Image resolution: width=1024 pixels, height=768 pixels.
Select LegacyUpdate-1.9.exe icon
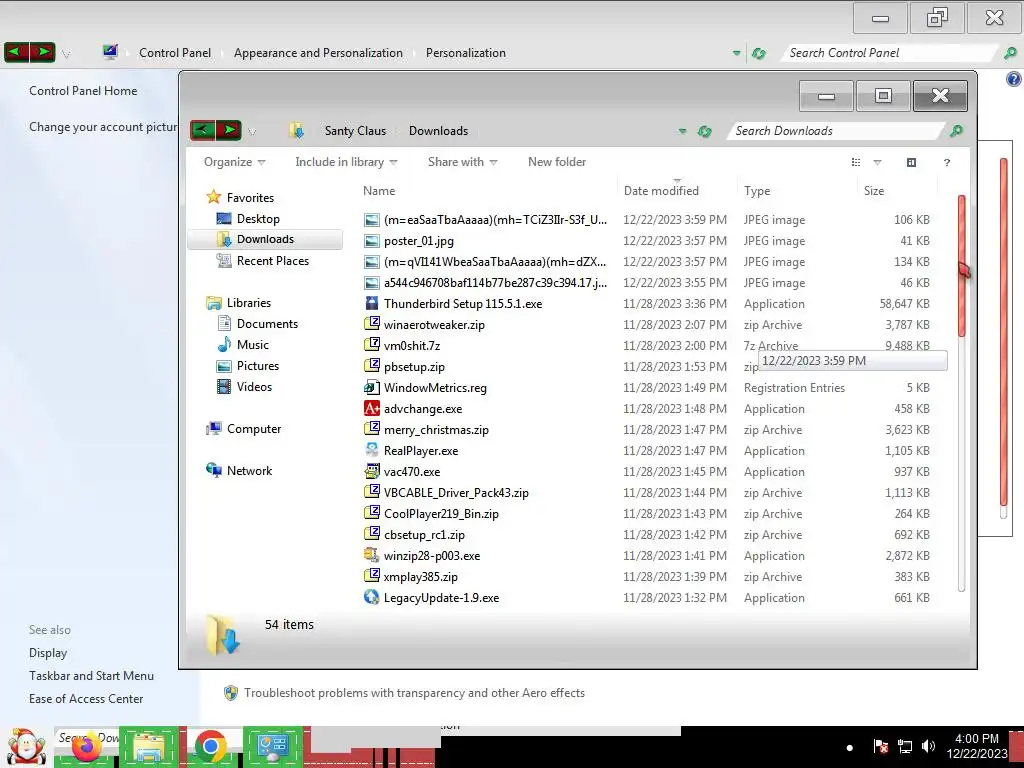click(x=372, y=598)
